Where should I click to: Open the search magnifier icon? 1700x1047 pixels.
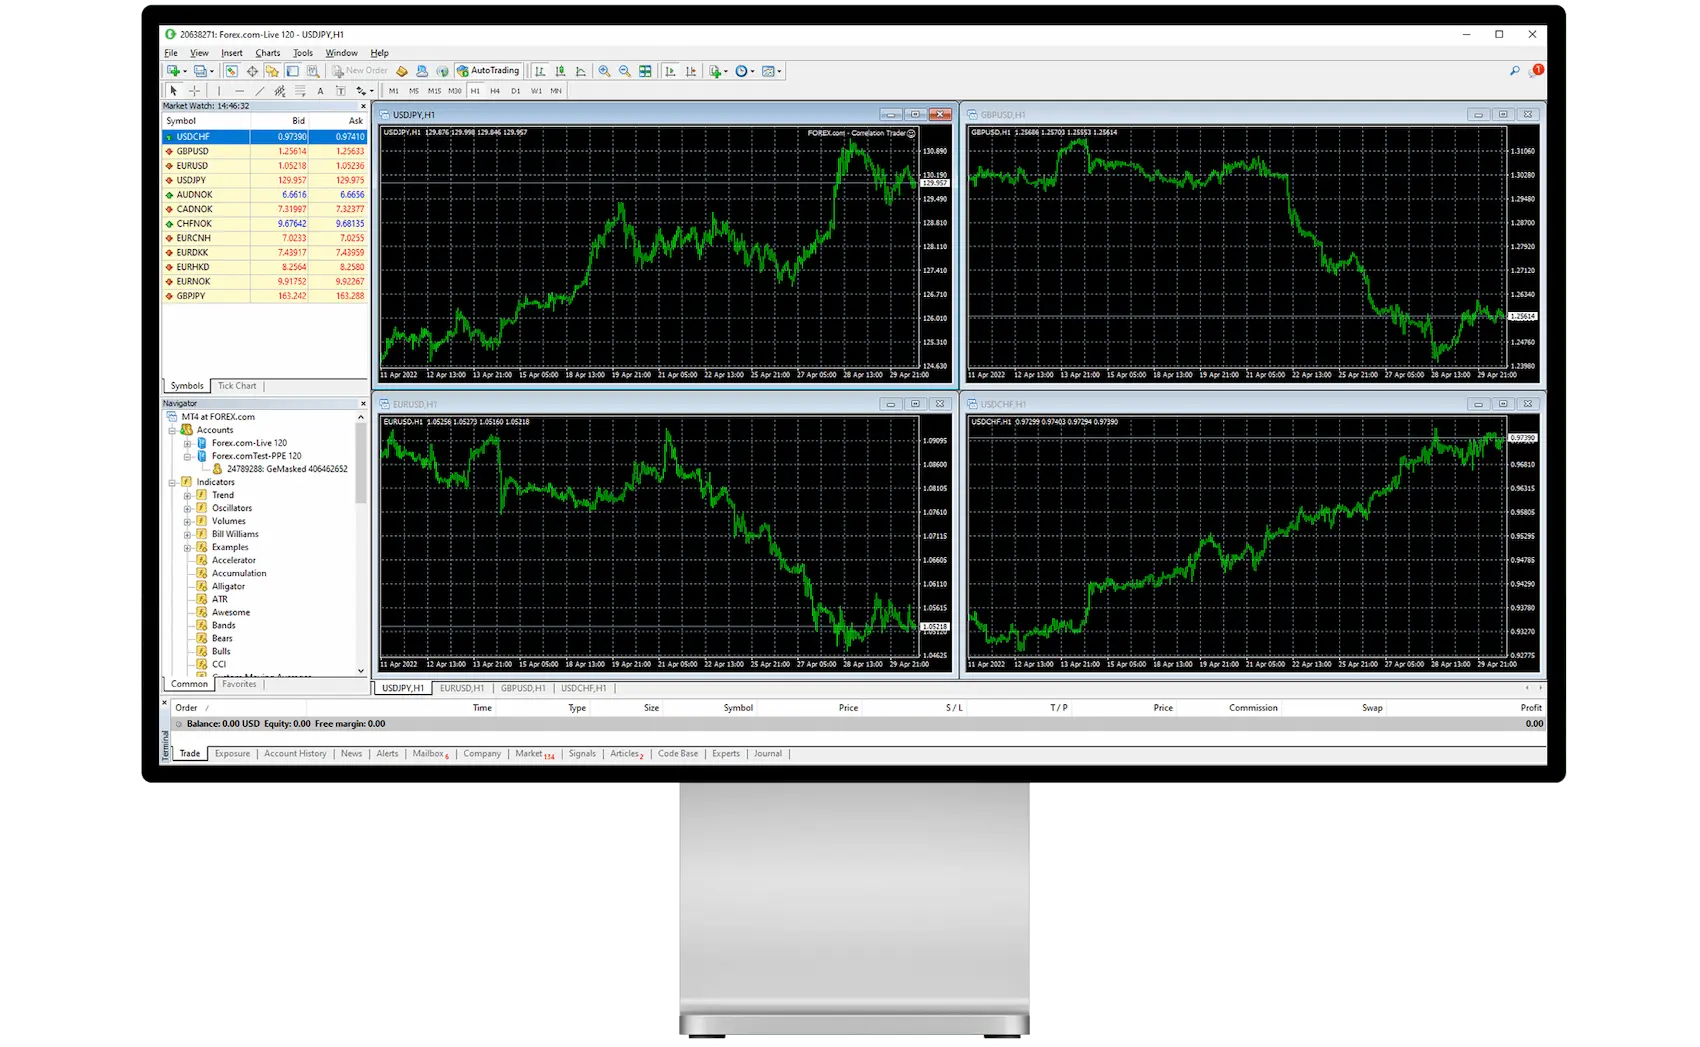(1515, 71)
